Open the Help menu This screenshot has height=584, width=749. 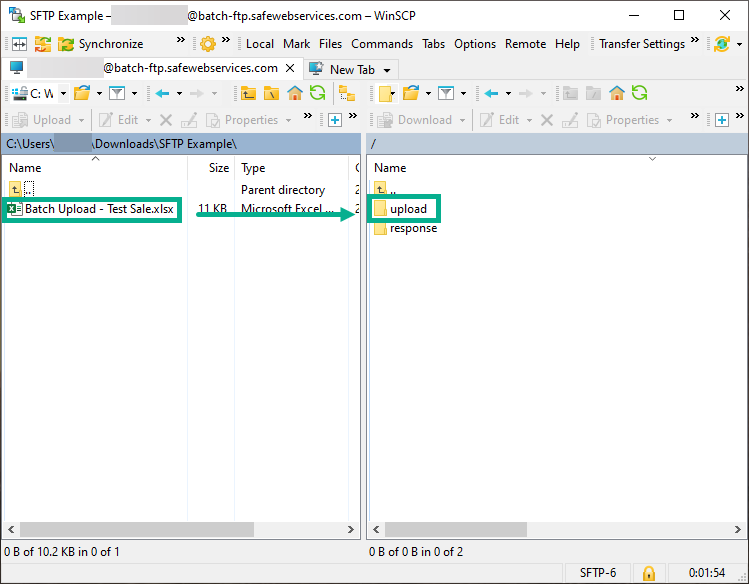coord(567,44)
